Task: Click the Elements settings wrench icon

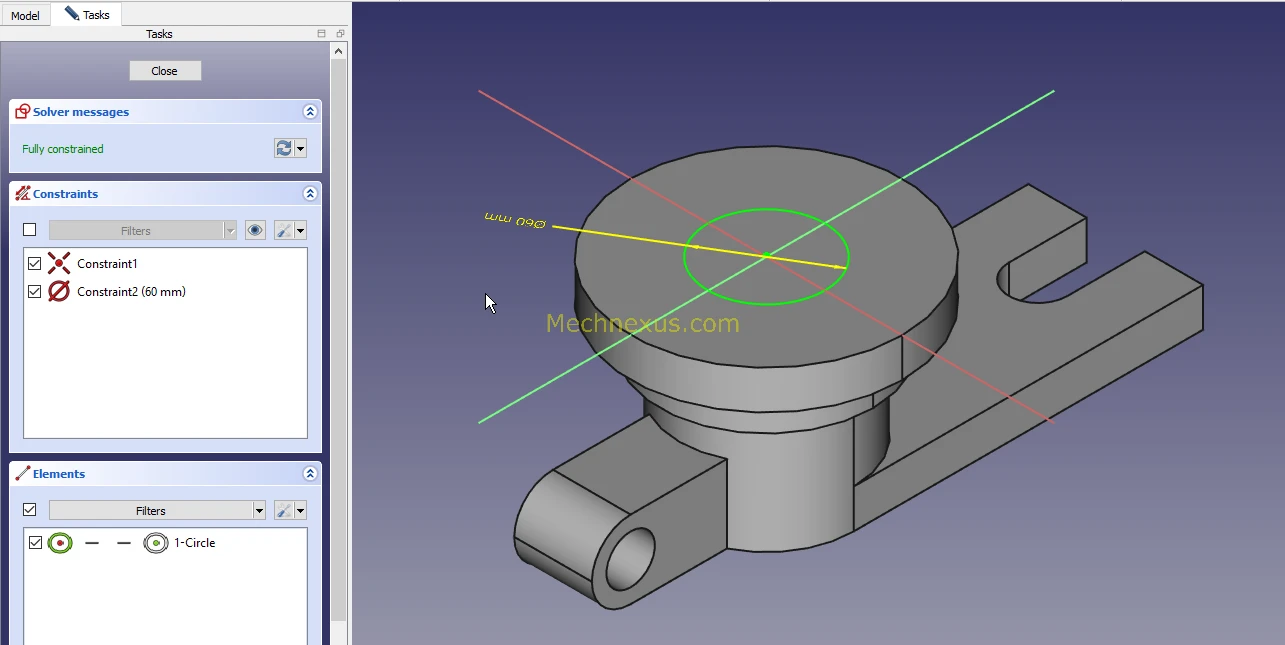Action: click(284, 510)
